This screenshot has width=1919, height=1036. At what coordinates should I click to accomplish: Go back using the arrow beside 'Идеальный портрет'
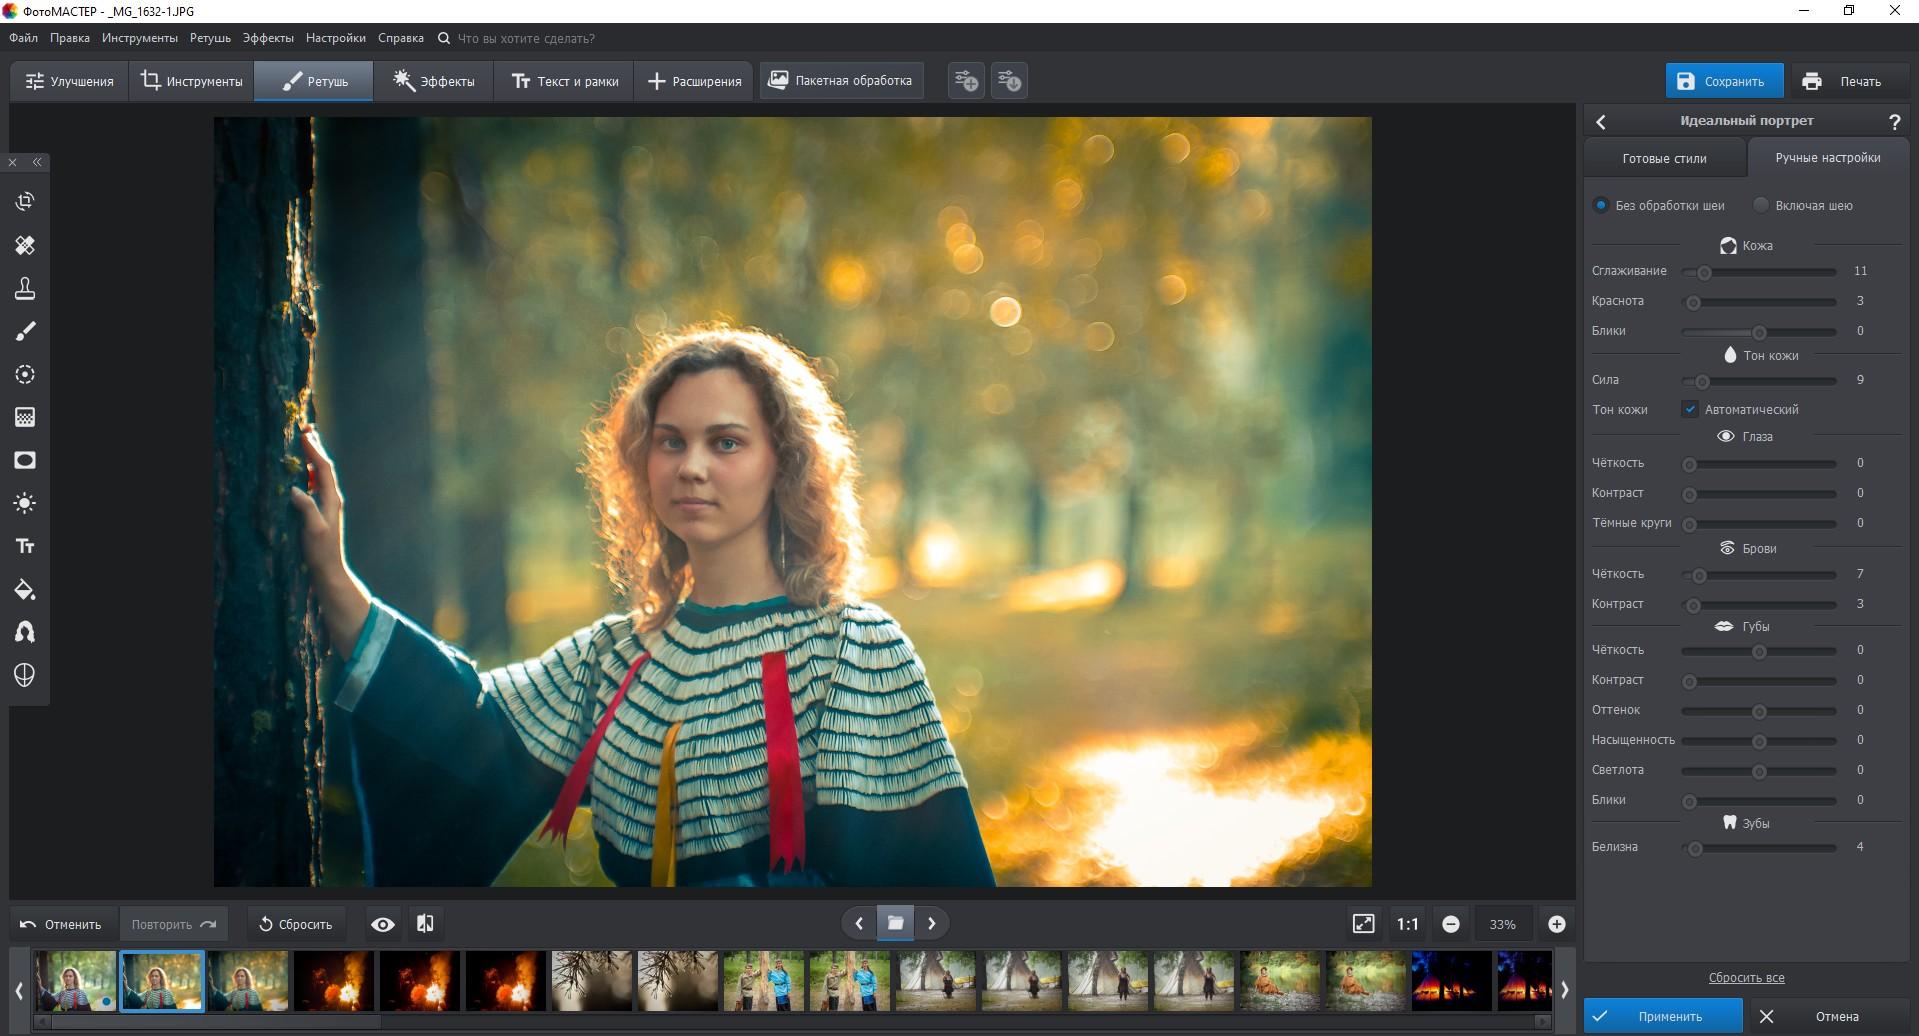[1601, 121]
